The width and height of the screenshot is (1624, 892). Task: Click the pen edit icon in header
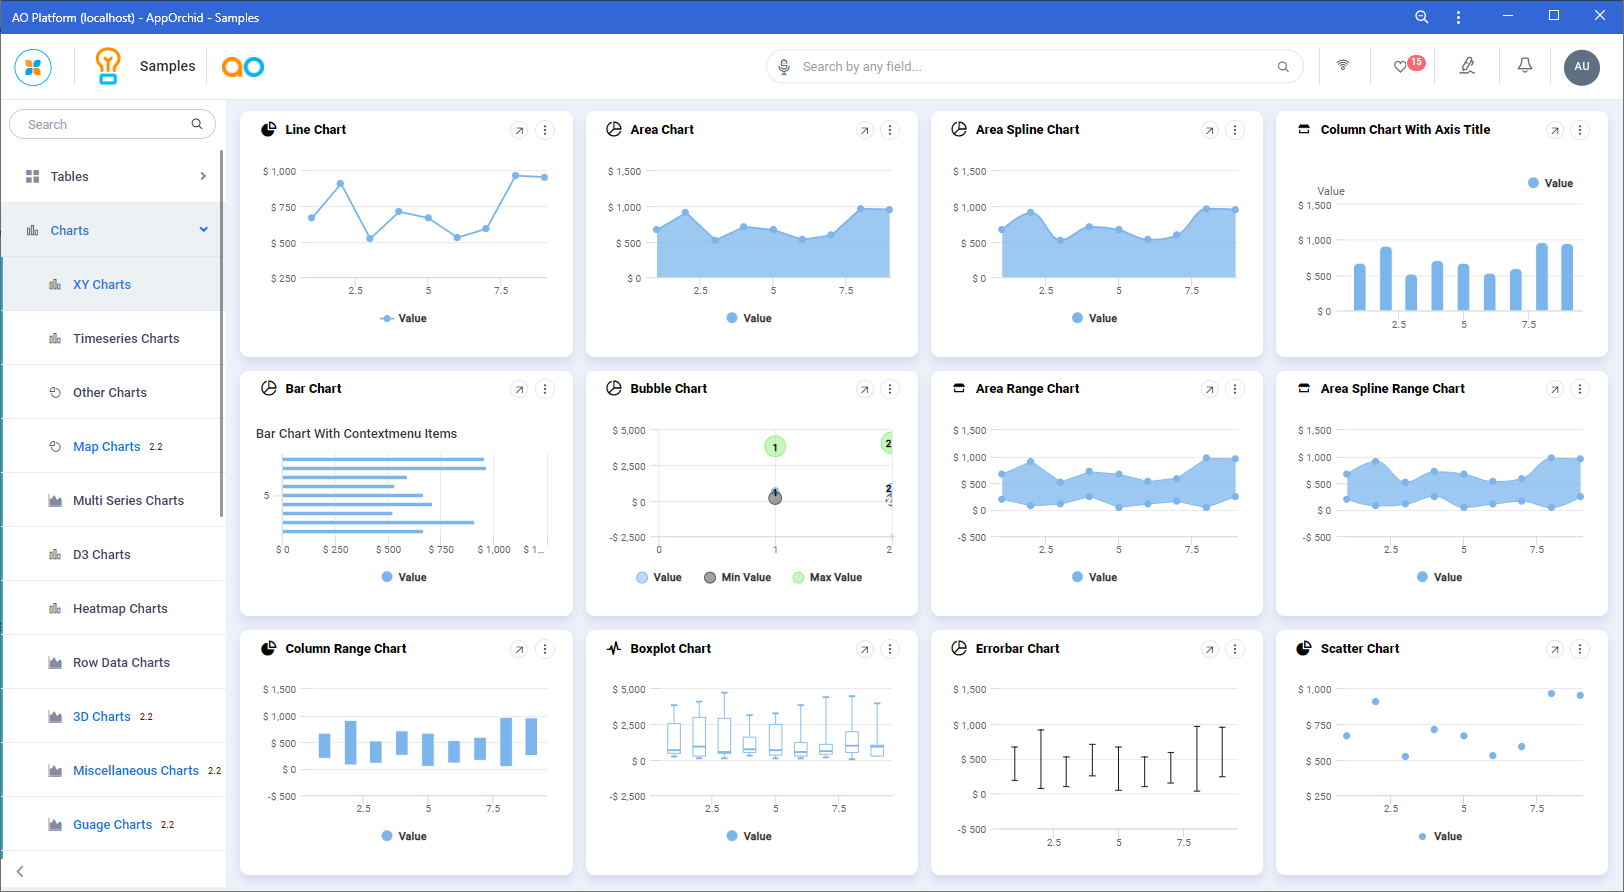pos(1466,66)
